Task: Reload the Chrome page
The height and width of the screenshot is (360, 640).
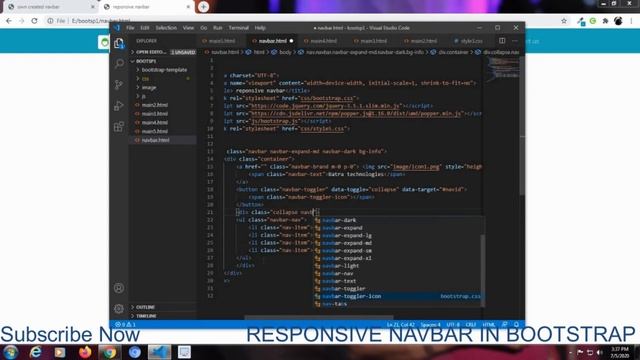Action: click(34, 21)
